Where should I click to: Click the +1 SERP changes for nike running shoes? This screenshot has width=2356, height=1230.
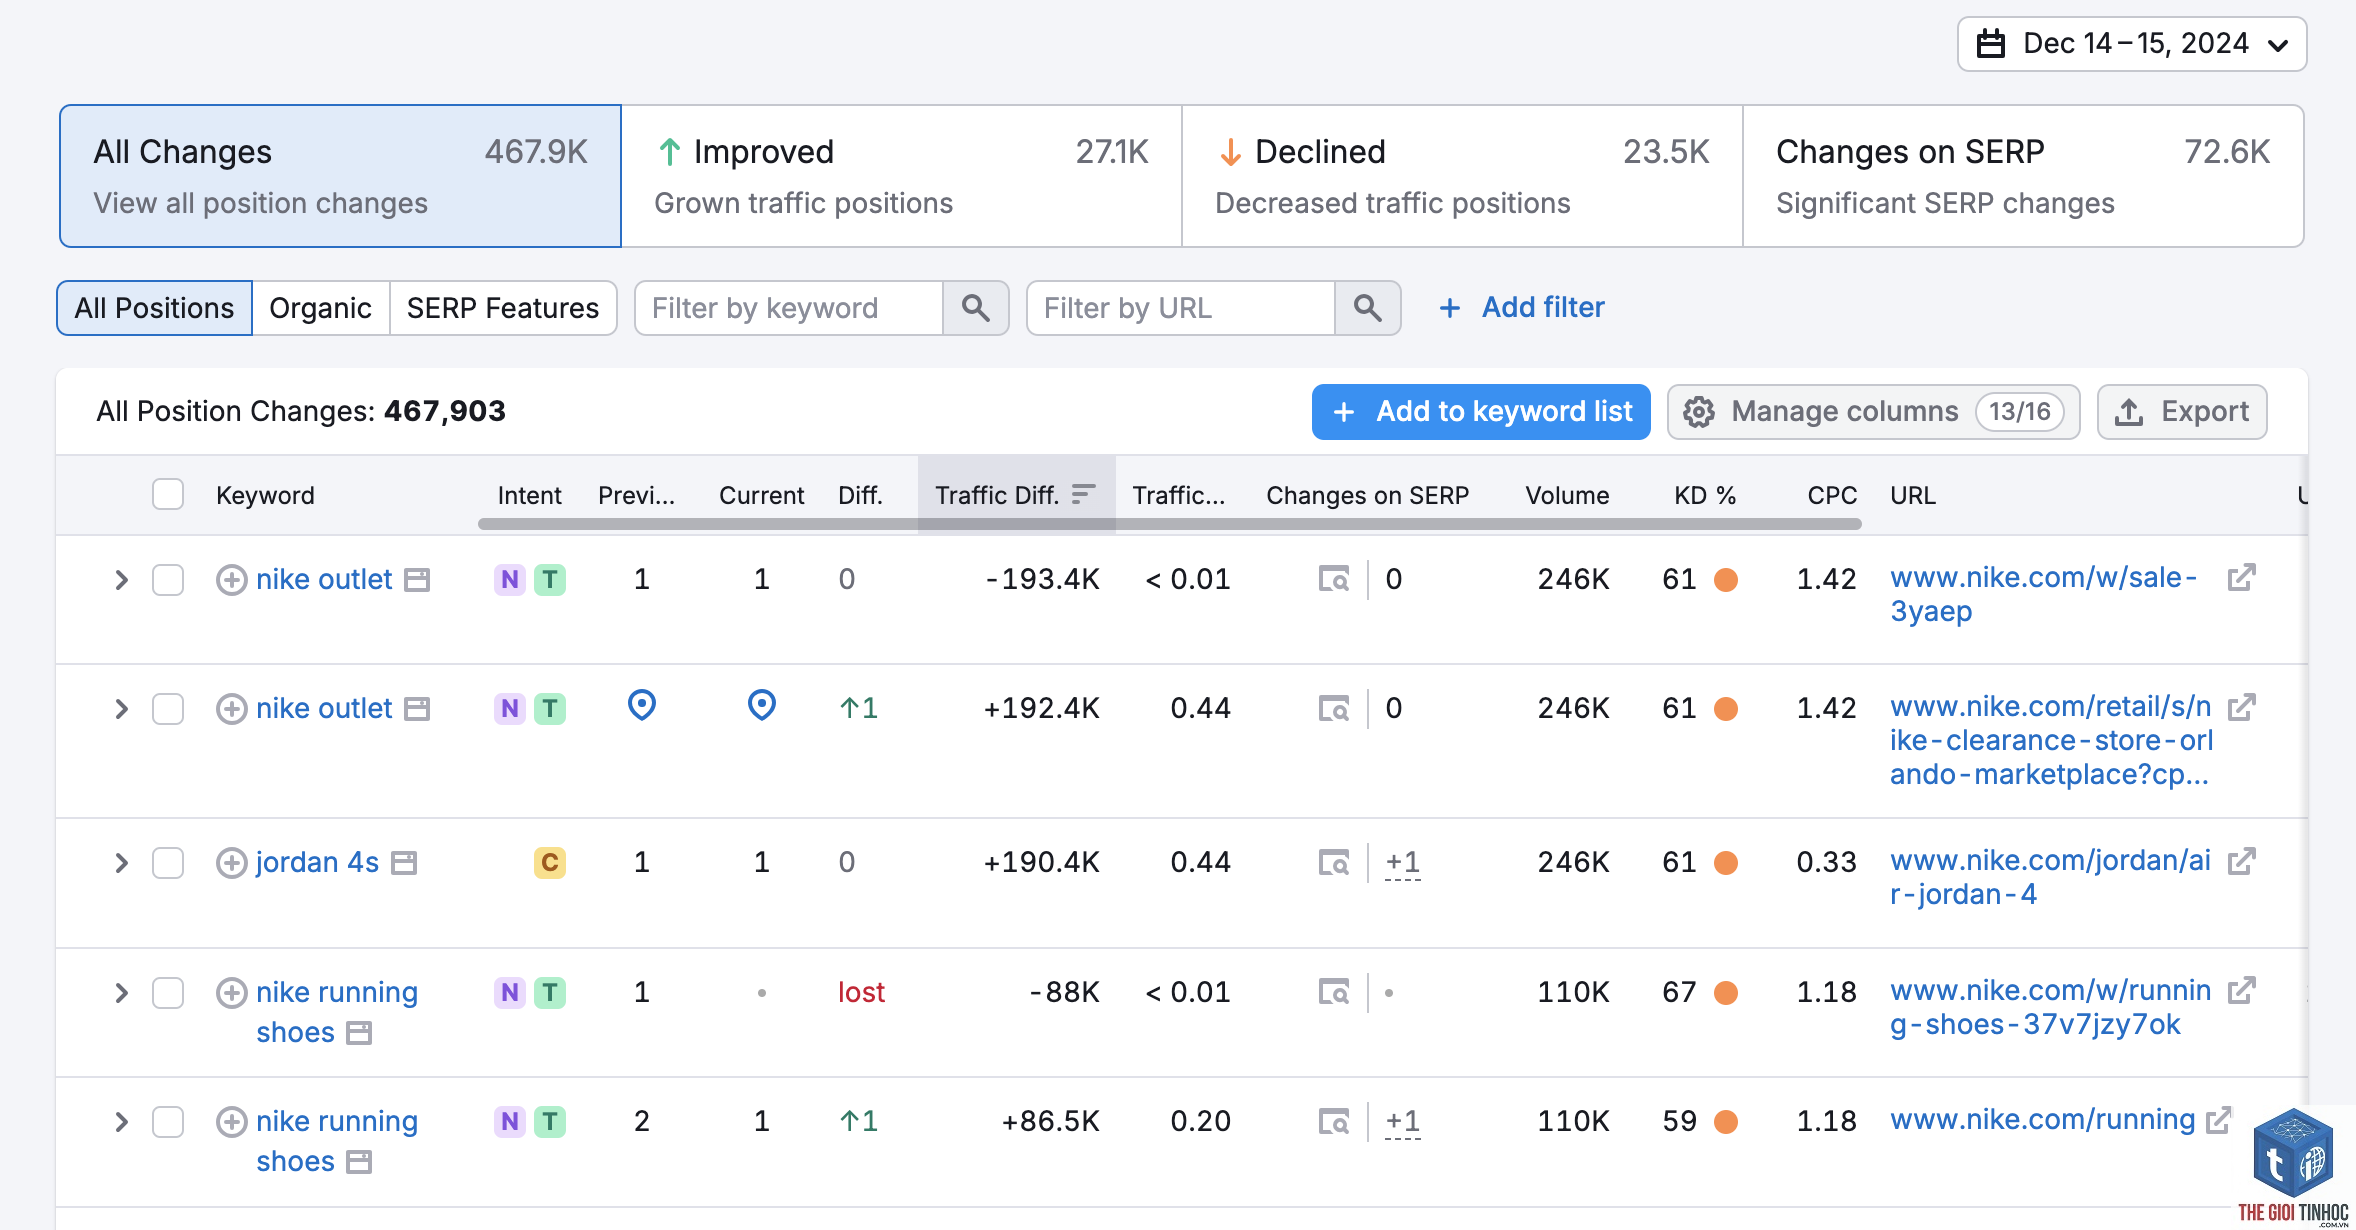[1403, 1122]
